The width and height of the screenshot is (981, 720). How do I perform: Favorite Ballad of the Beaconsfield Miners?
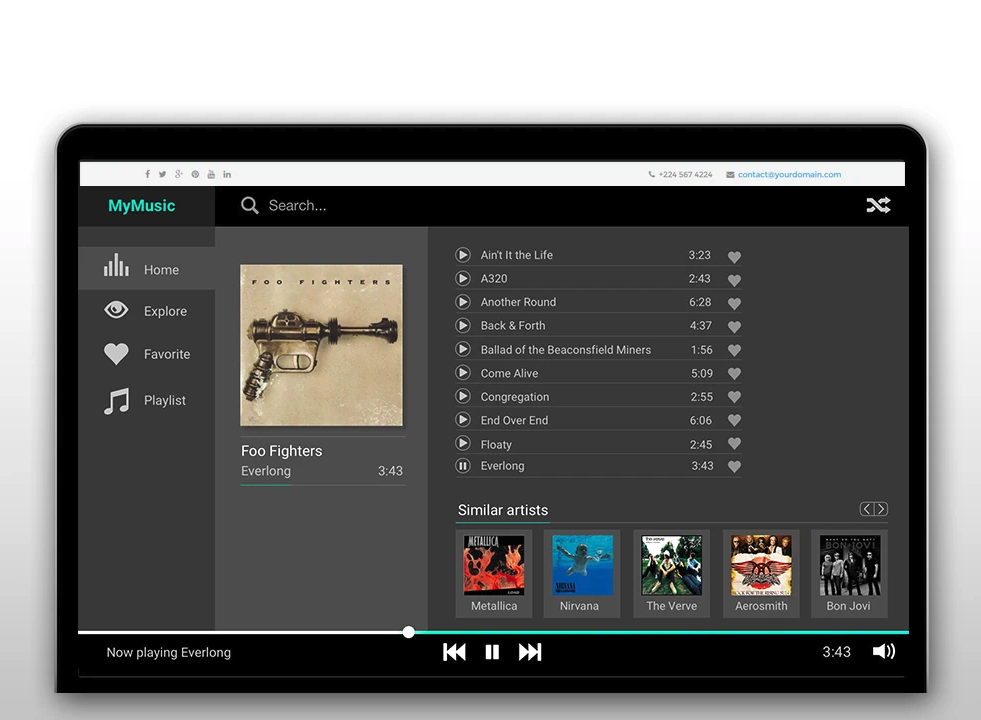tap(734, 350)
